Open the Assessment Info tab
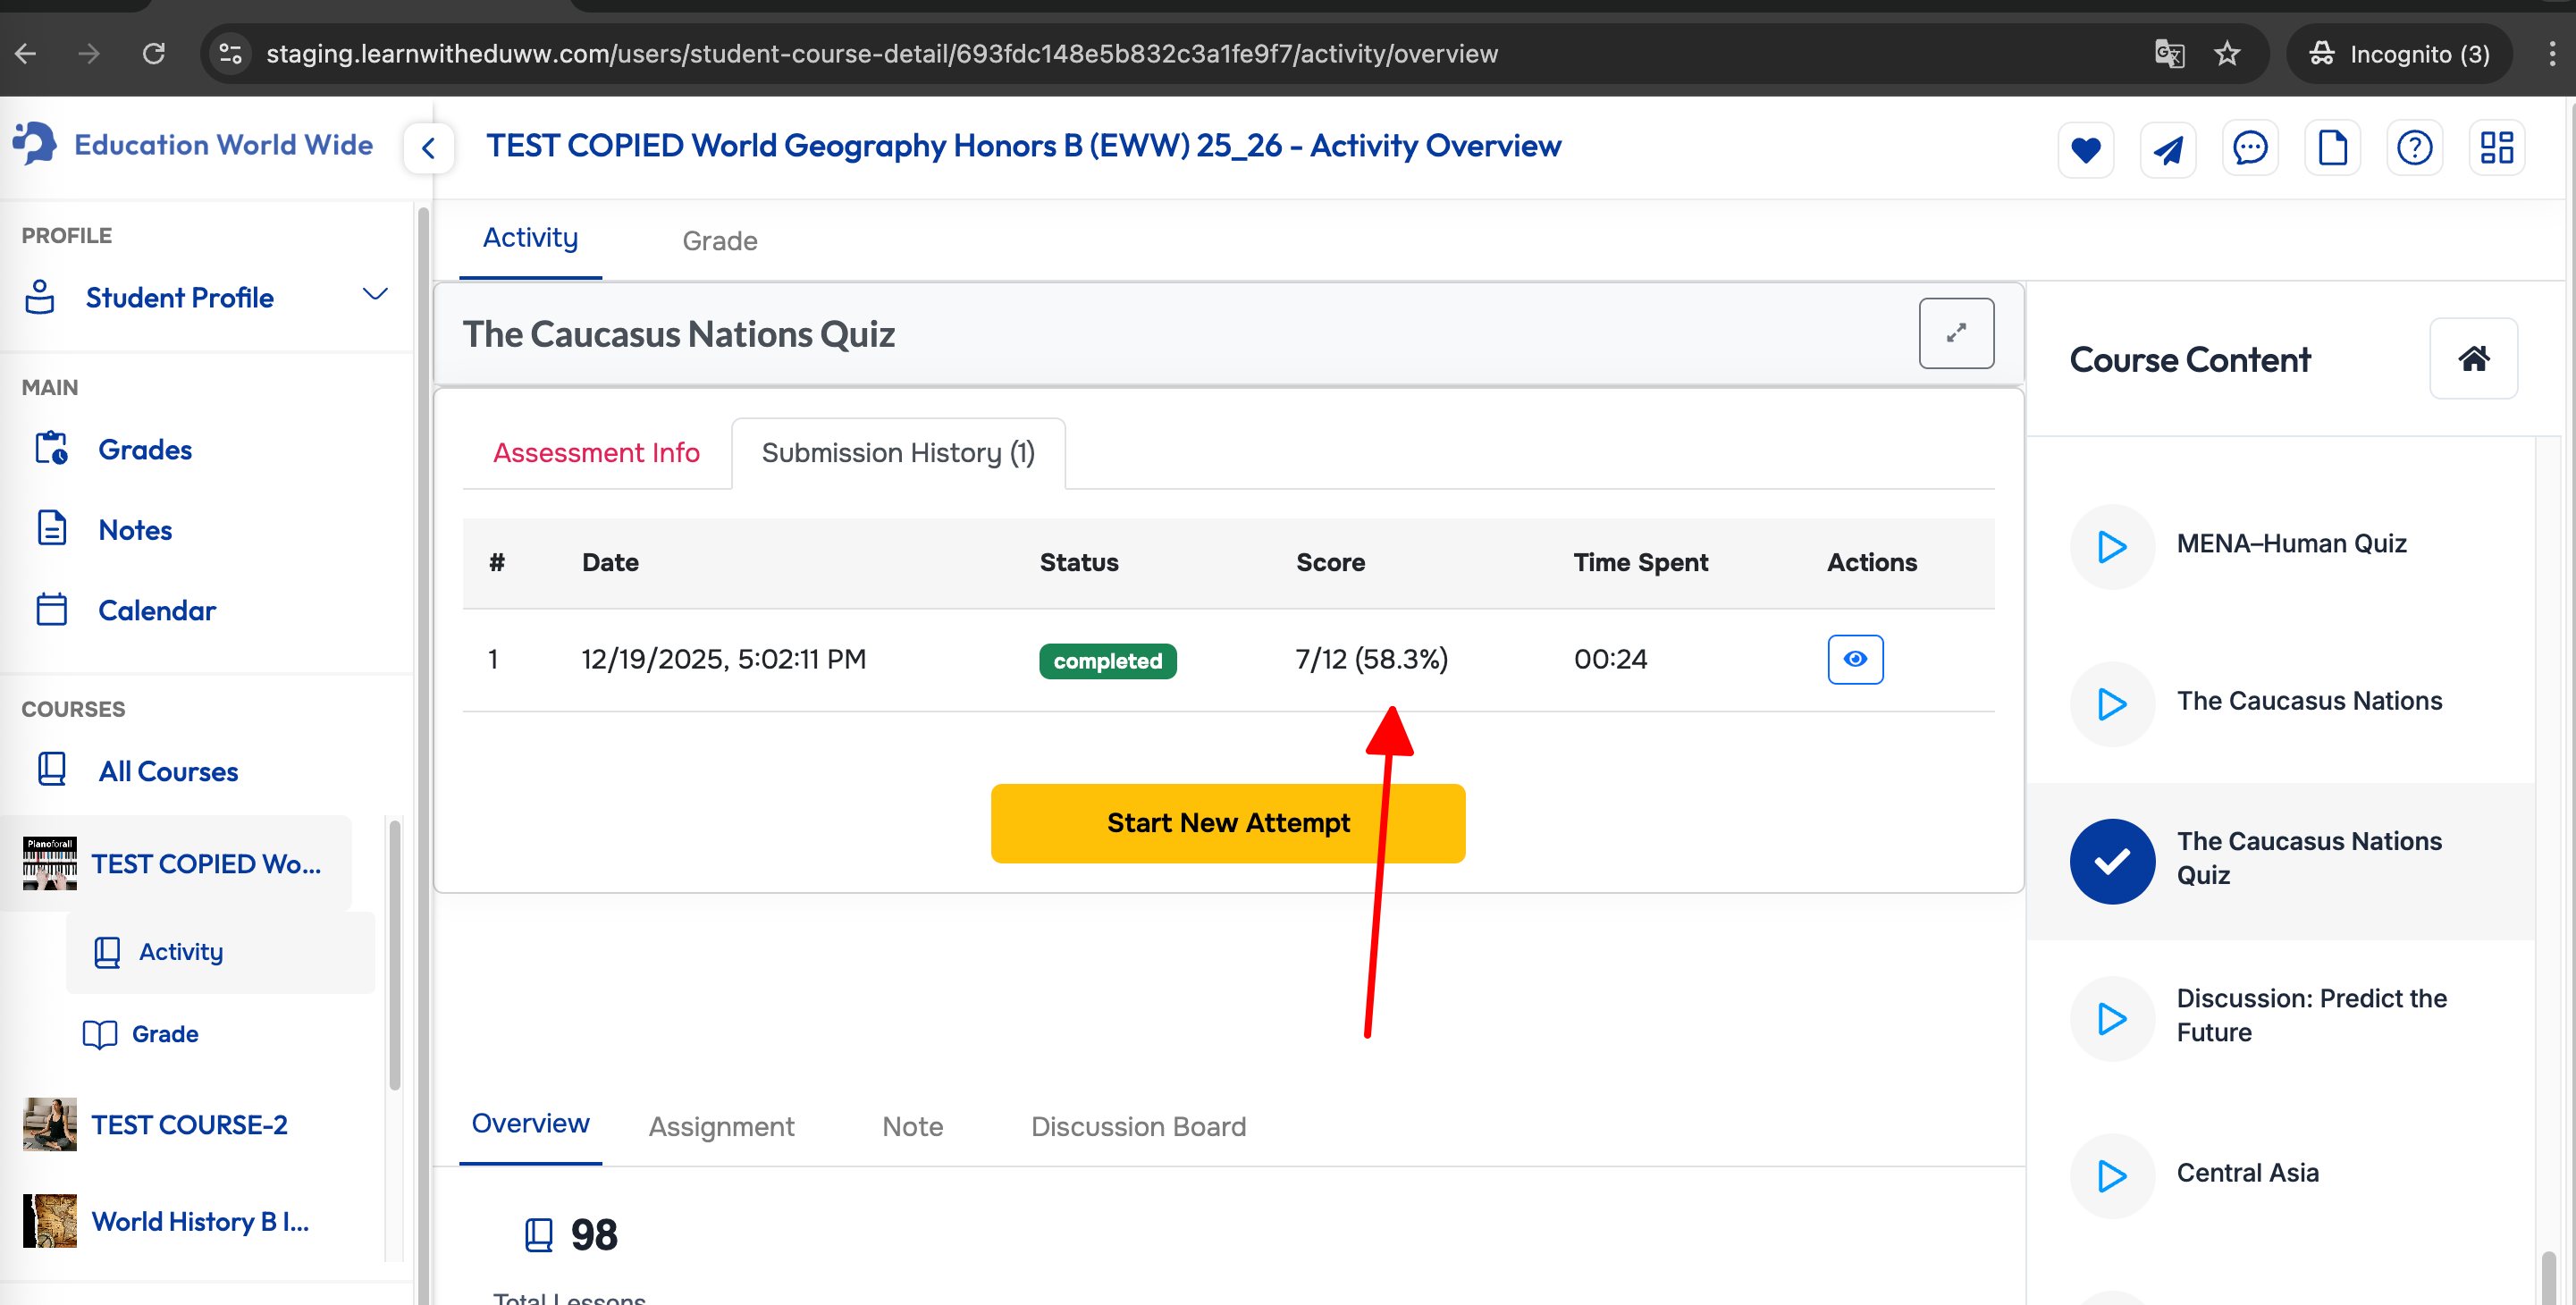The height and width of the screenshot is (1305, 2576). [596, 453]
